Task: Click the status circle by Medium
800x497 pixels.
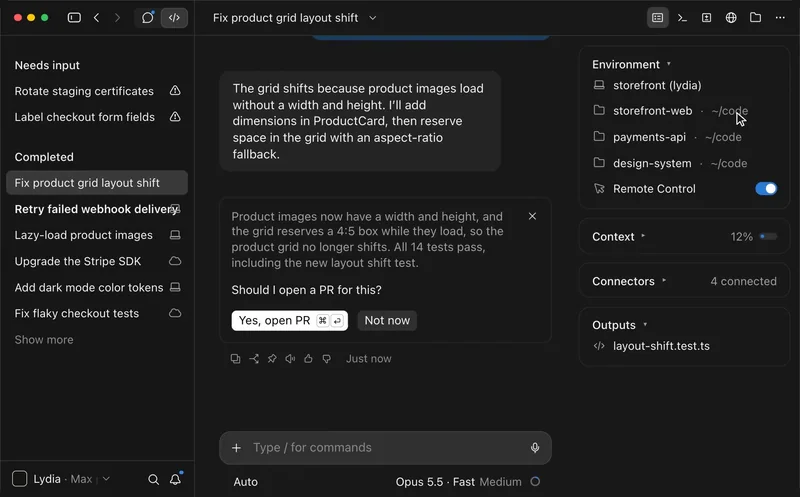Action: [535, 482]
